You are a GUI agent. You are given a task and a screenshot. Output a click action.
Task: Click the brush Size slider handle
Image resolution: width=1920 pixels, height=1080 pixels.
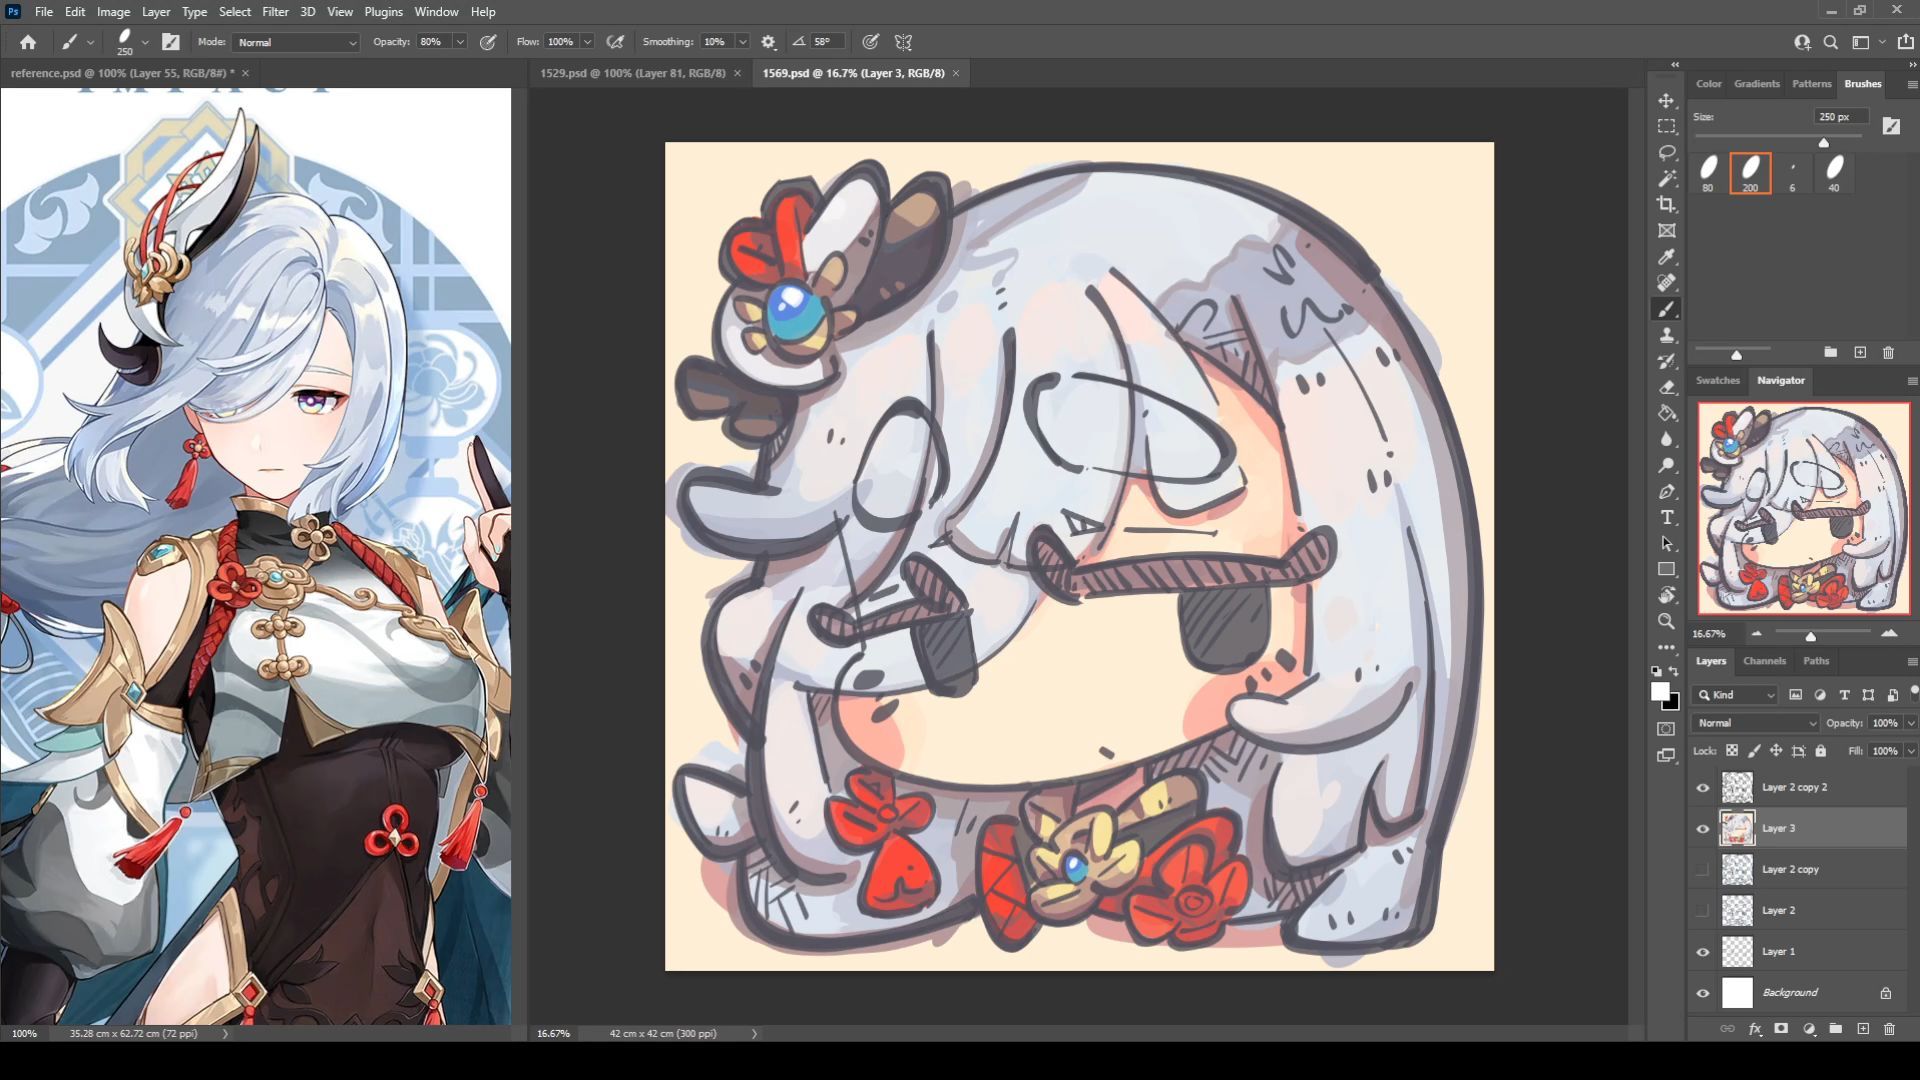(x=1824, y=143)
